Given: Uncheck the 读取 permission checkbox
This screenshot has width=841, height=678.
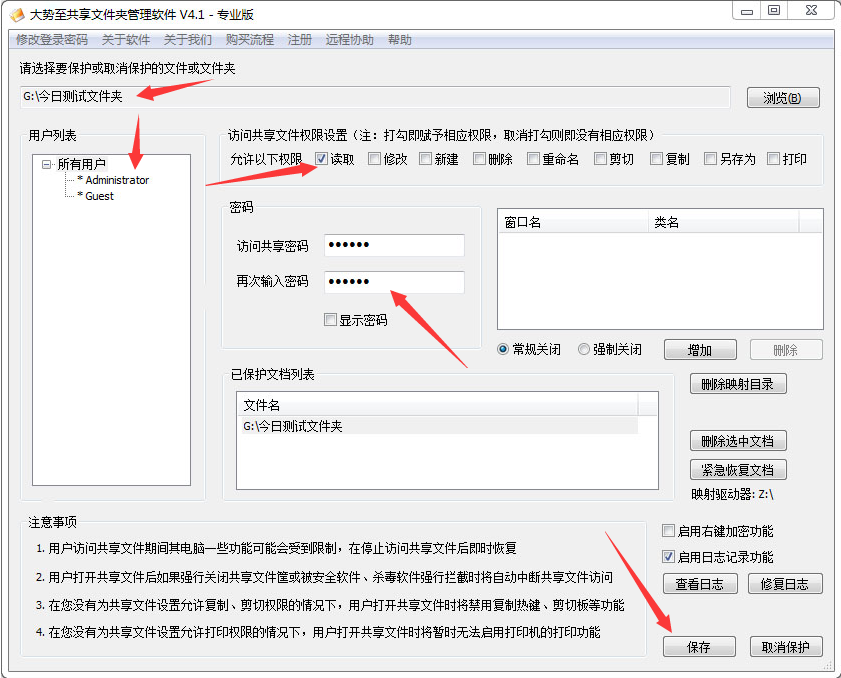Looking at the screenshot, I should point(321,159).
